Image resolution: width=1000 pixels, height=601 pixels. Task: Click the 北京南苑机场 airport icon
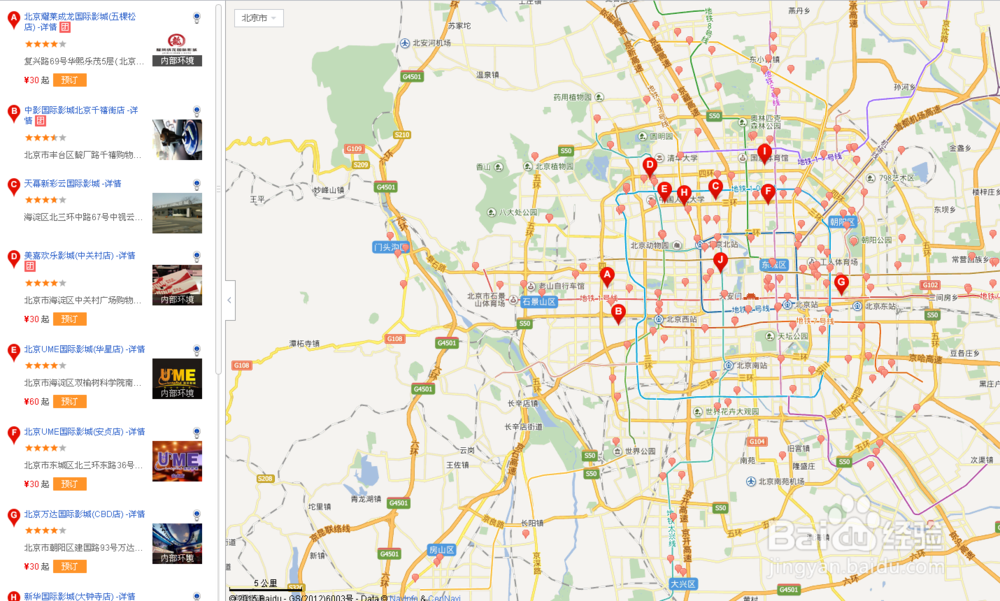(751, 481)
